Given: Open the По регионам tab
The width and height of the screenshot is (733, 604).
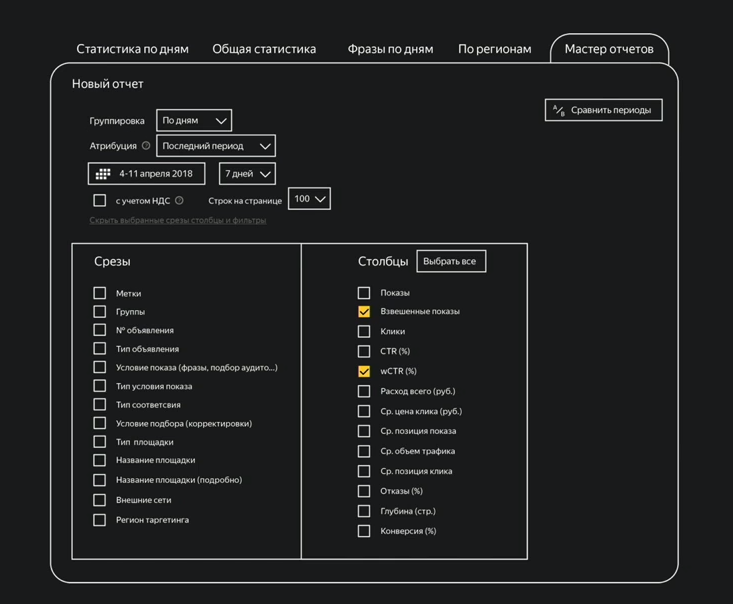Looking at the screenshot, I should coord(494,49).
